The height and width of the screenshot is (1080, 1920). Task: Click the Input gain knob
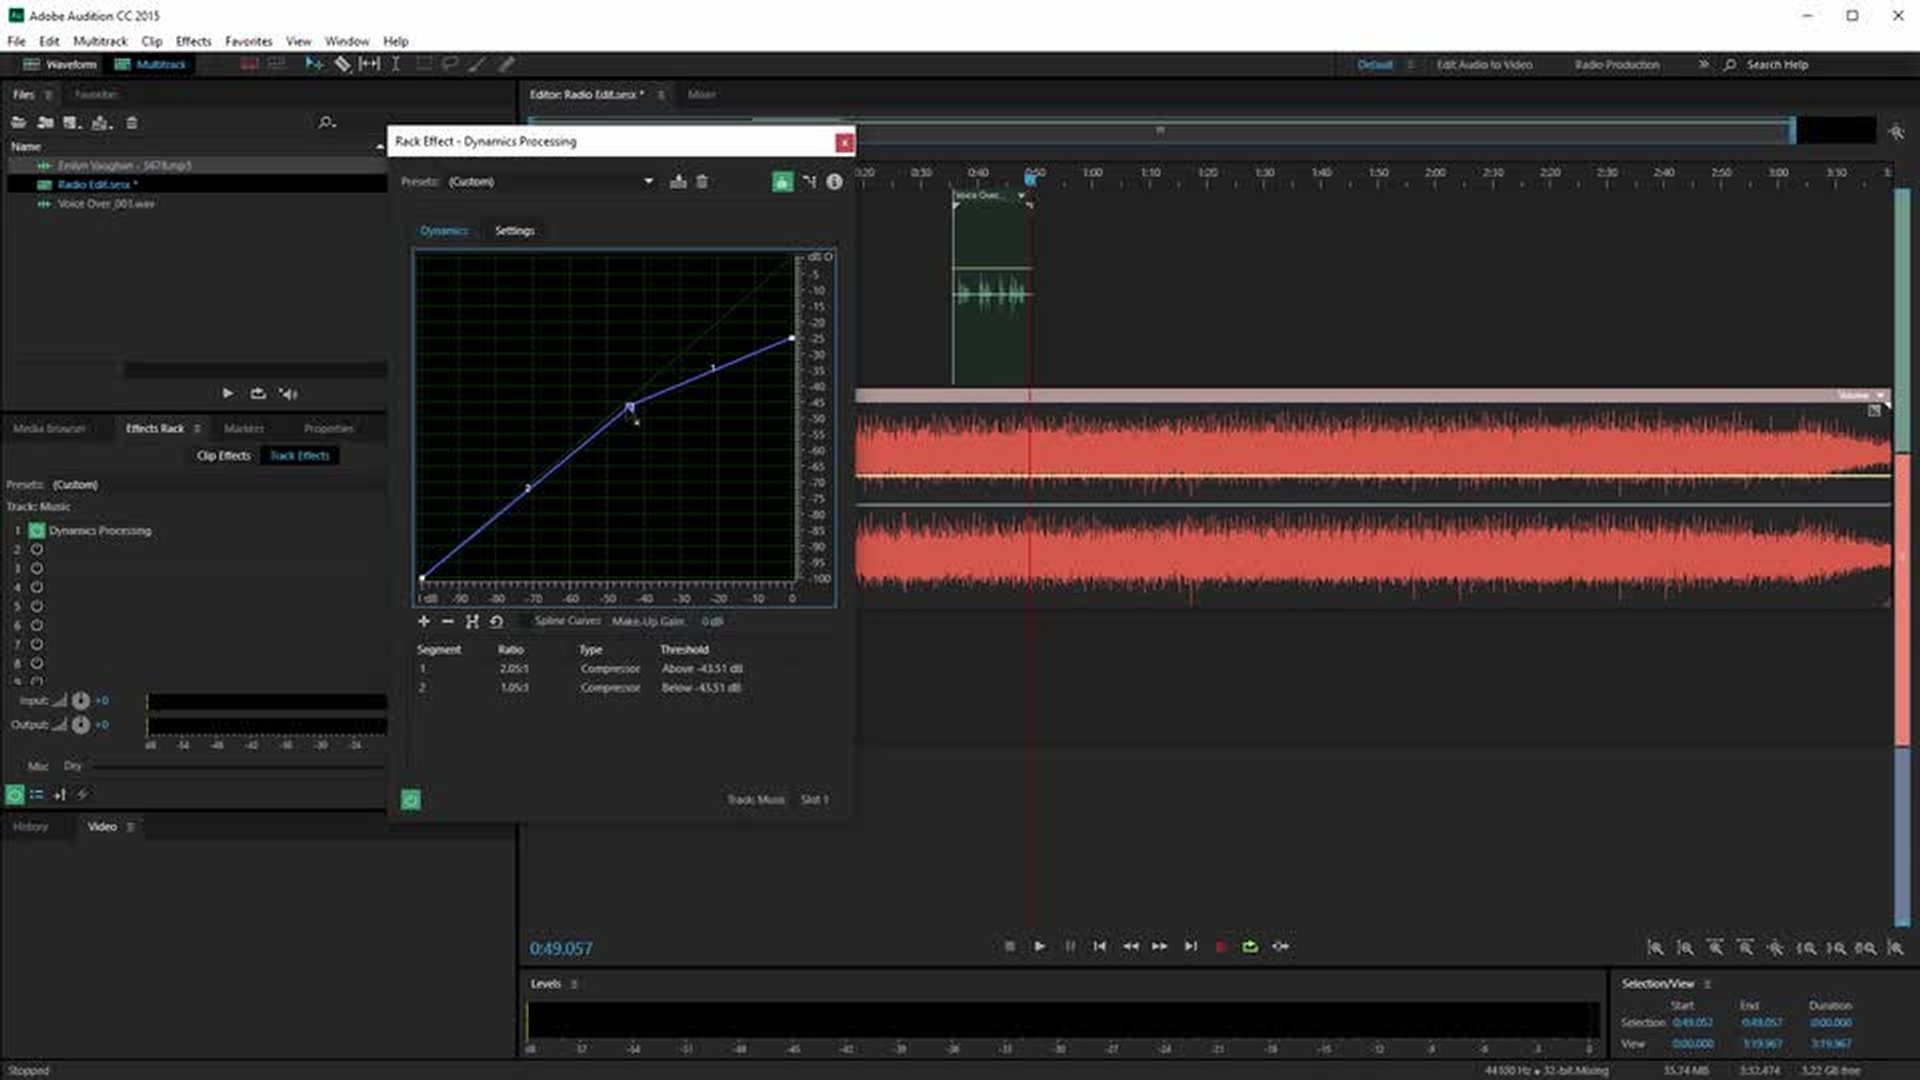point(81,701)
